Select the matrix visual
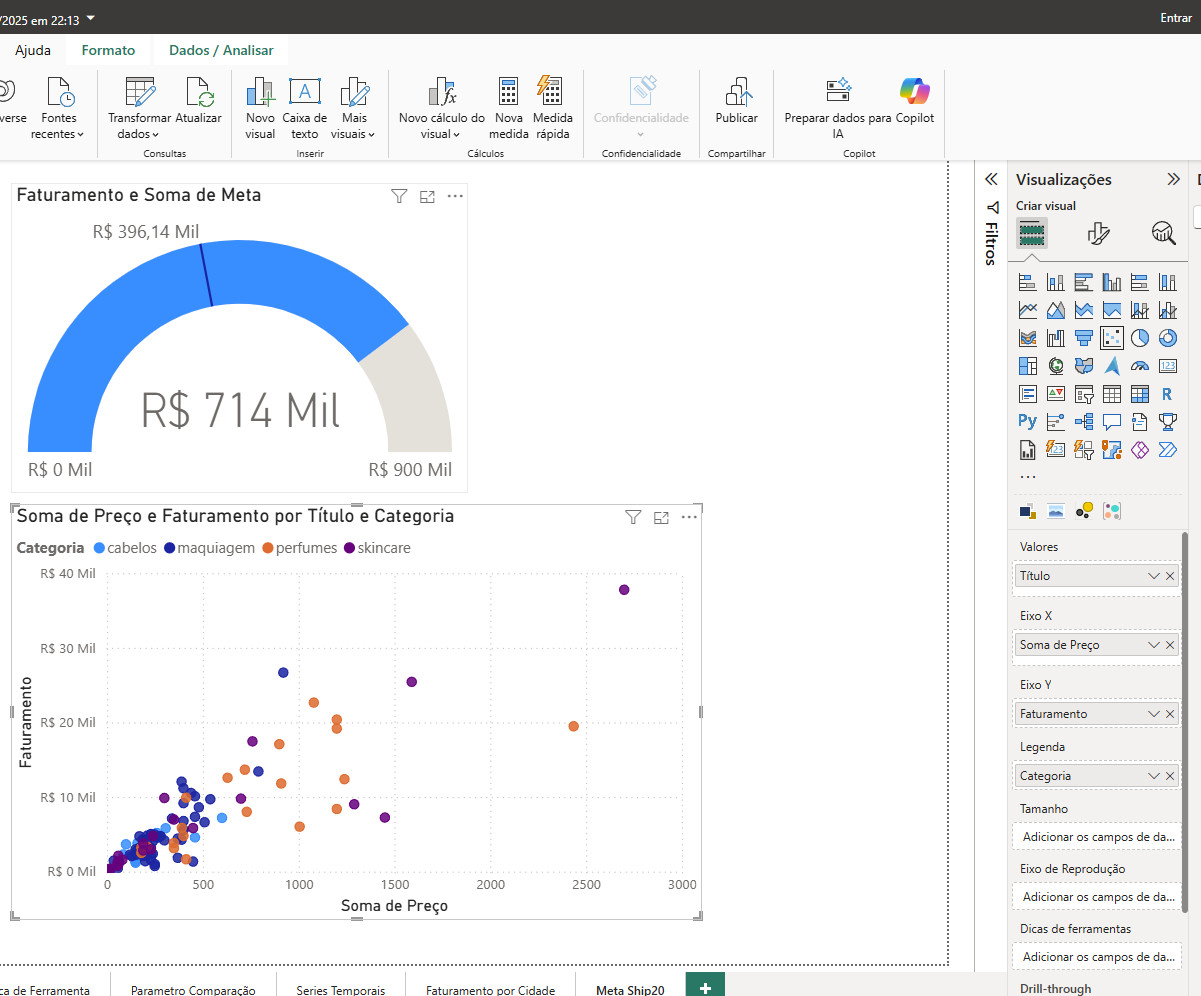 [1140, 394]
